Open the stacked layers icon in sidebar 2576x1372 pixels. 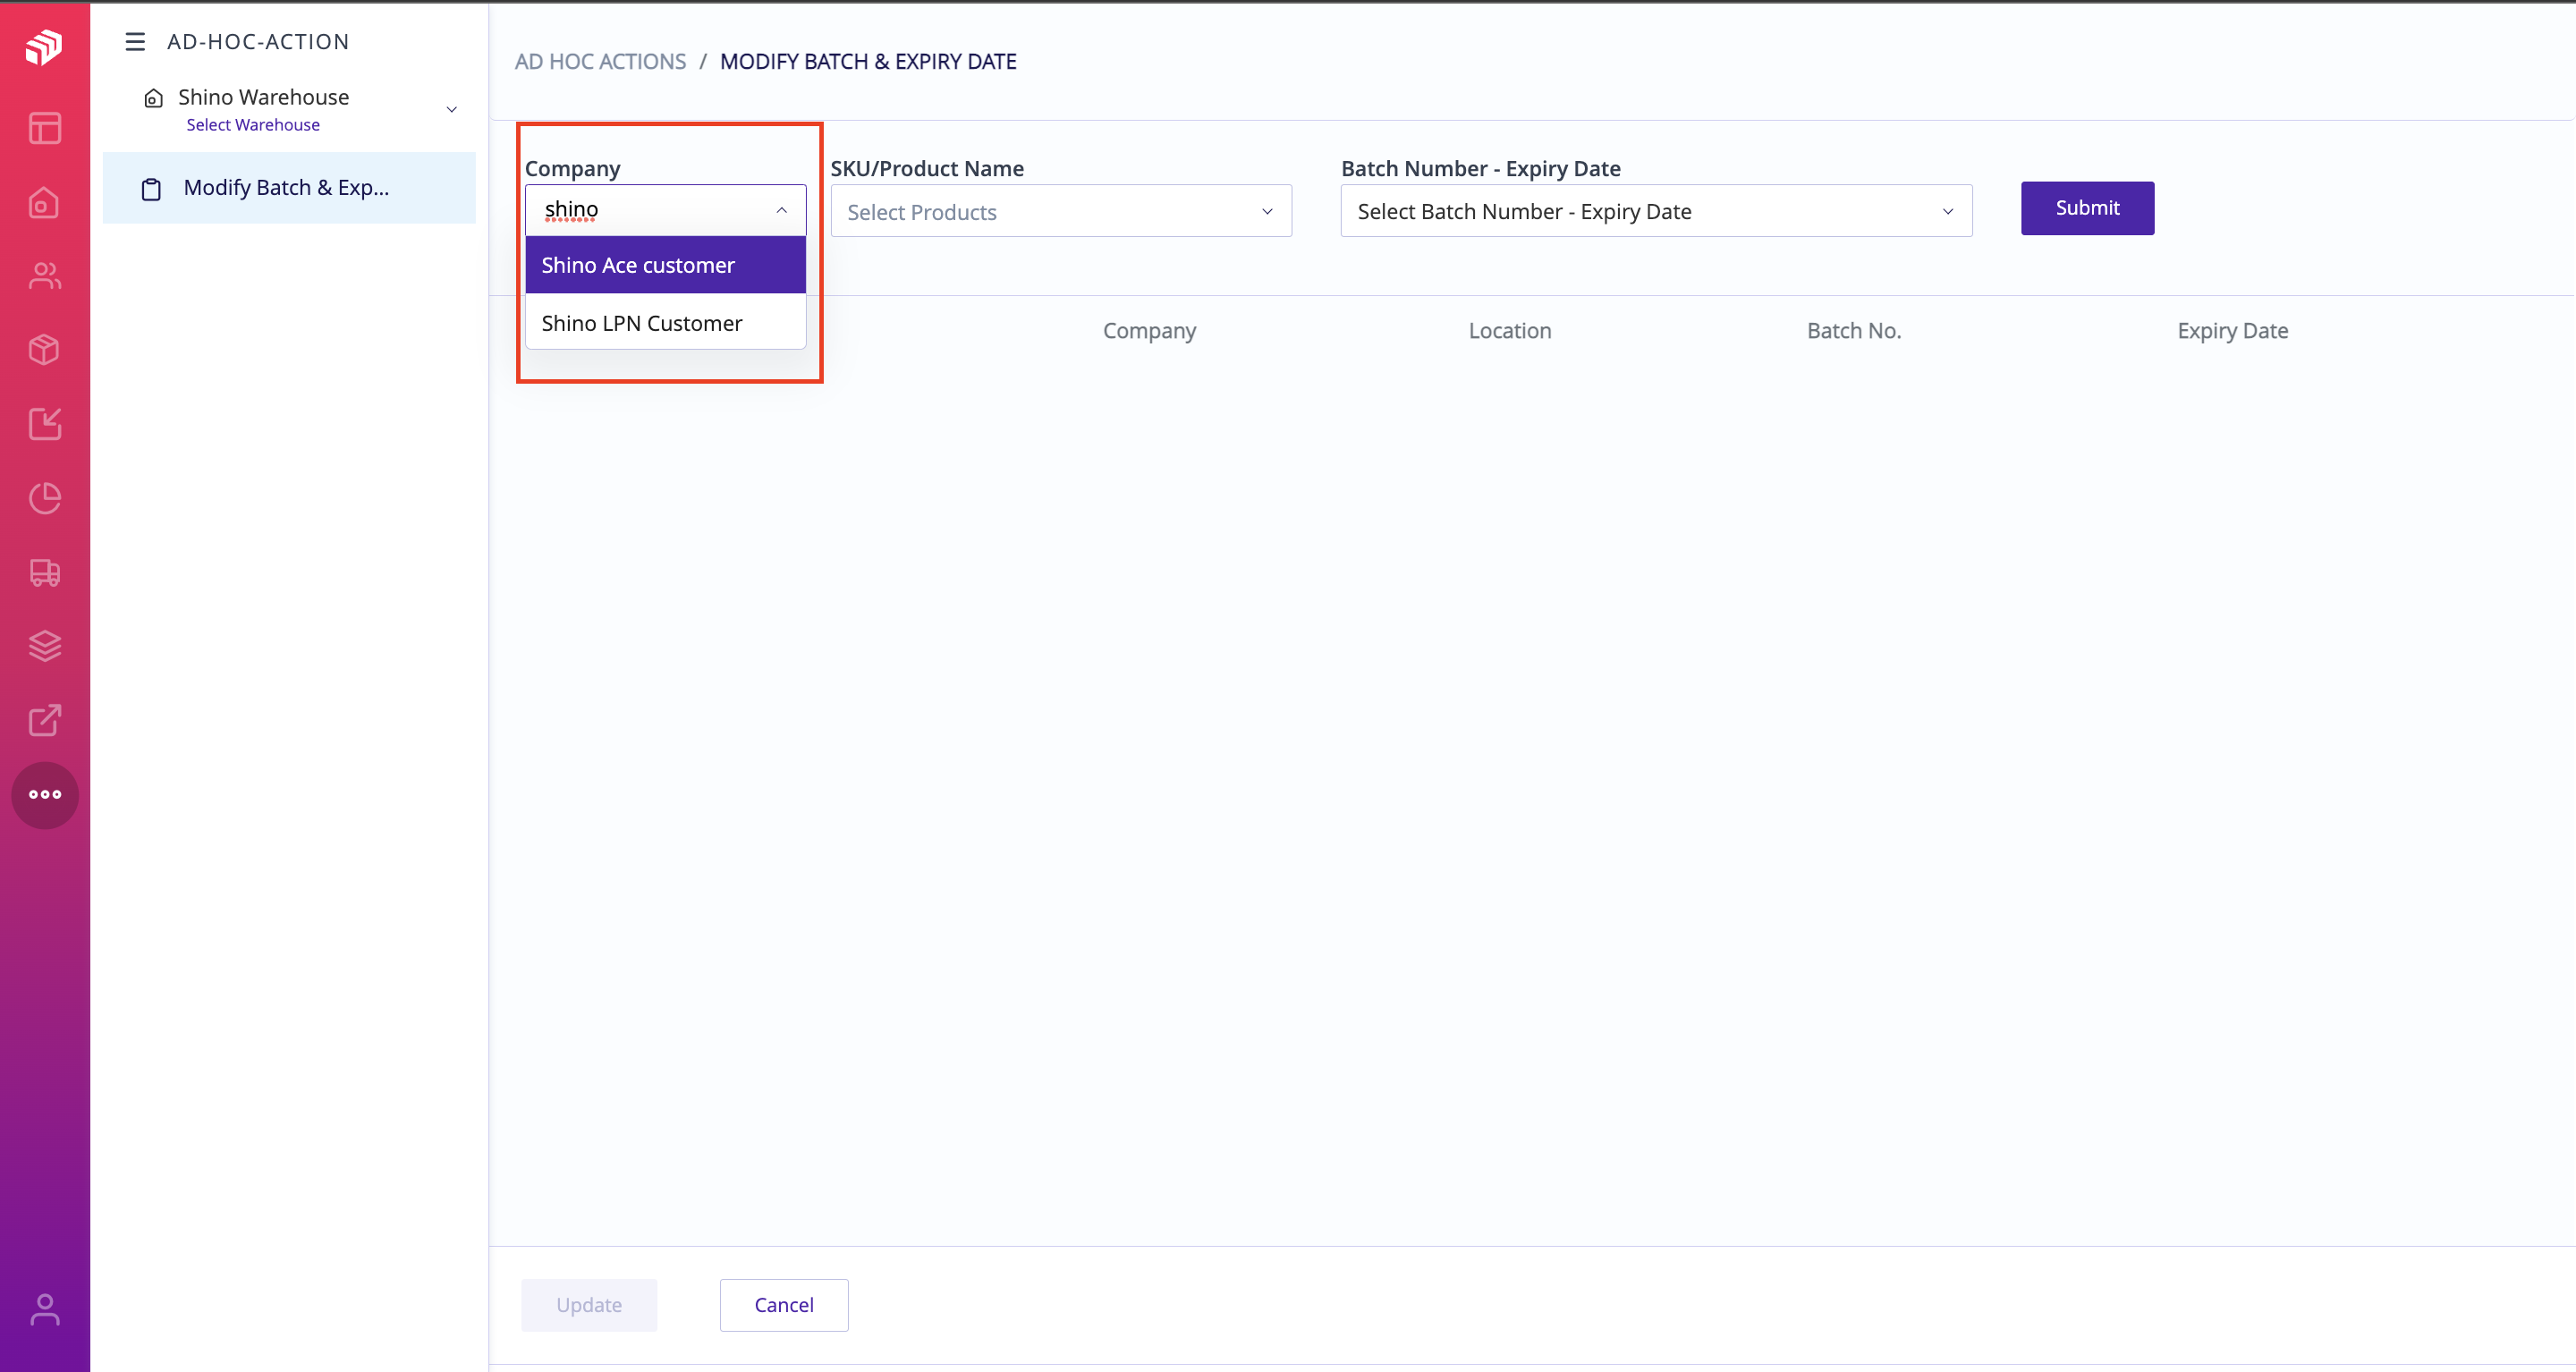coord(44,646)
